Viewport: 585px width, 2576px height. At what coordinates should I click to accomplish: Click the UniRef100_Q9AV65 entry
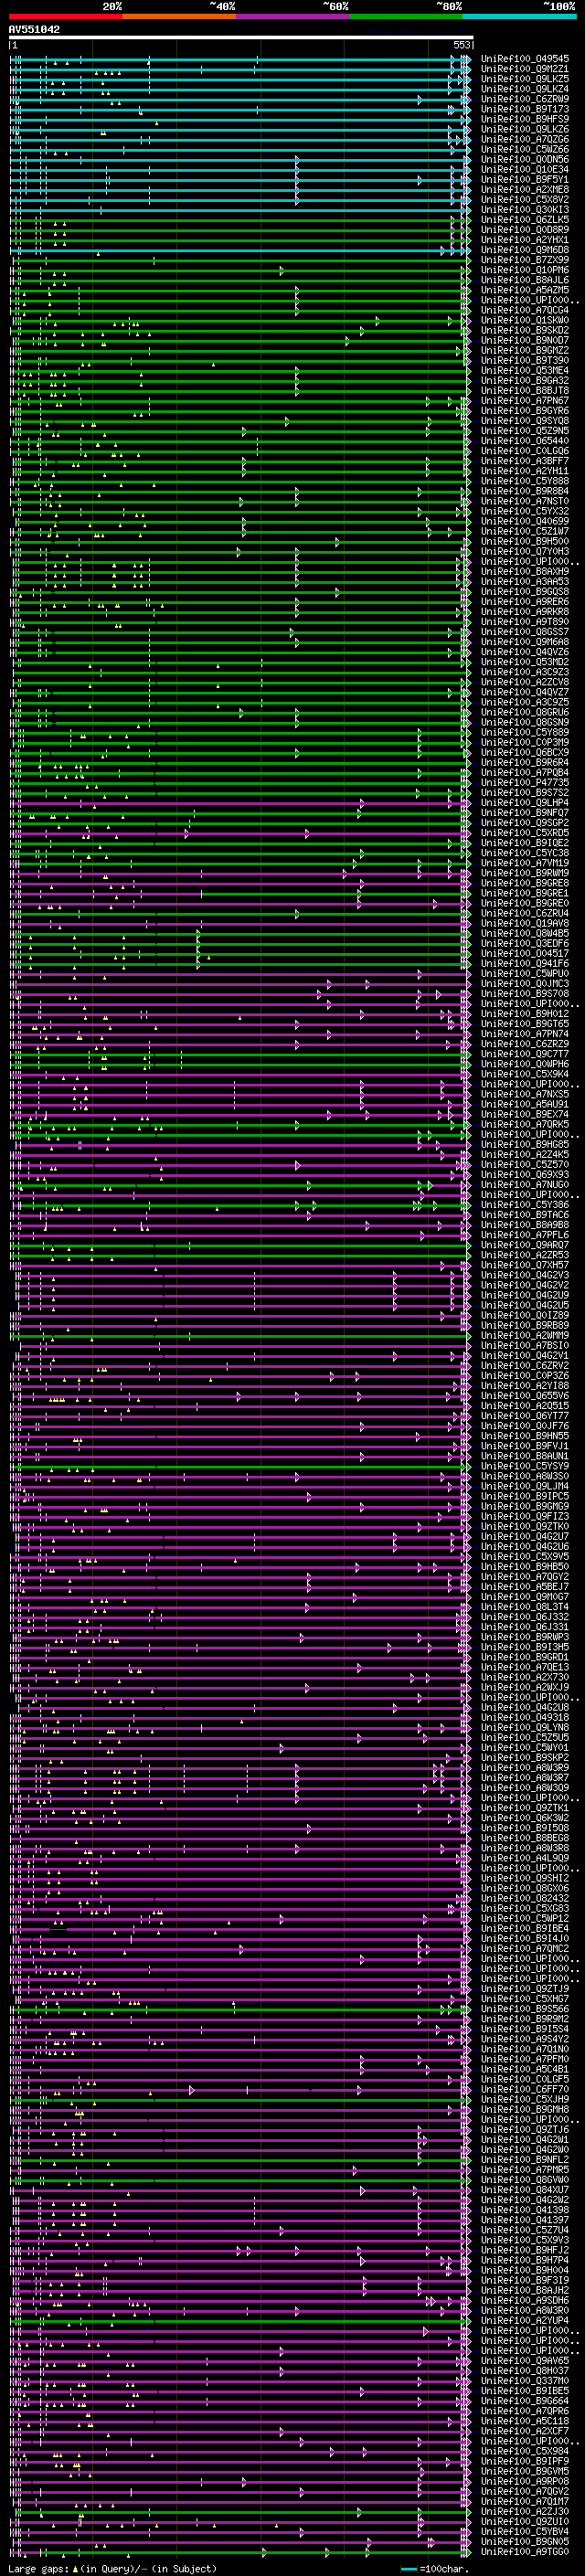click(525, 2360)
